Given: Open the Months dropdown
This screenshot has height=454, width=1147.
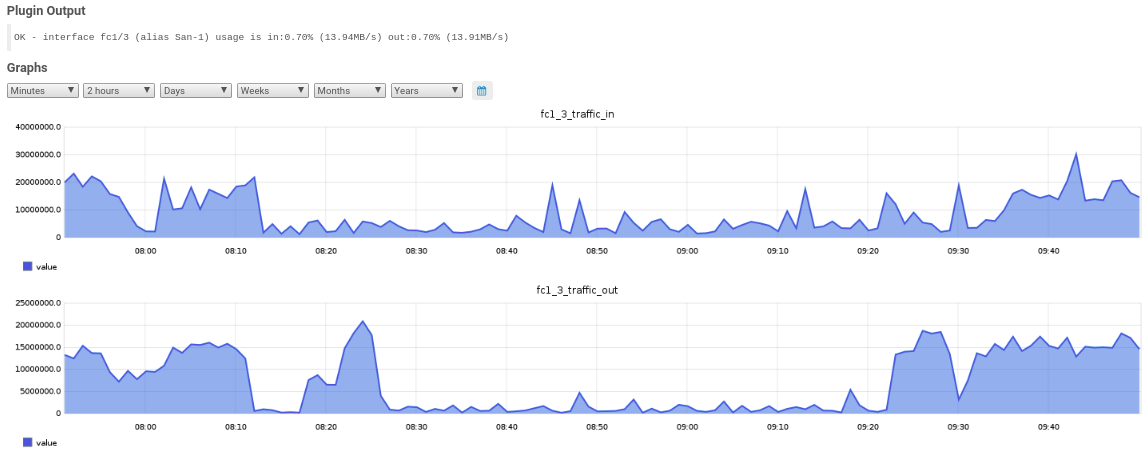Looking at the screenshot, I should 350,90.
